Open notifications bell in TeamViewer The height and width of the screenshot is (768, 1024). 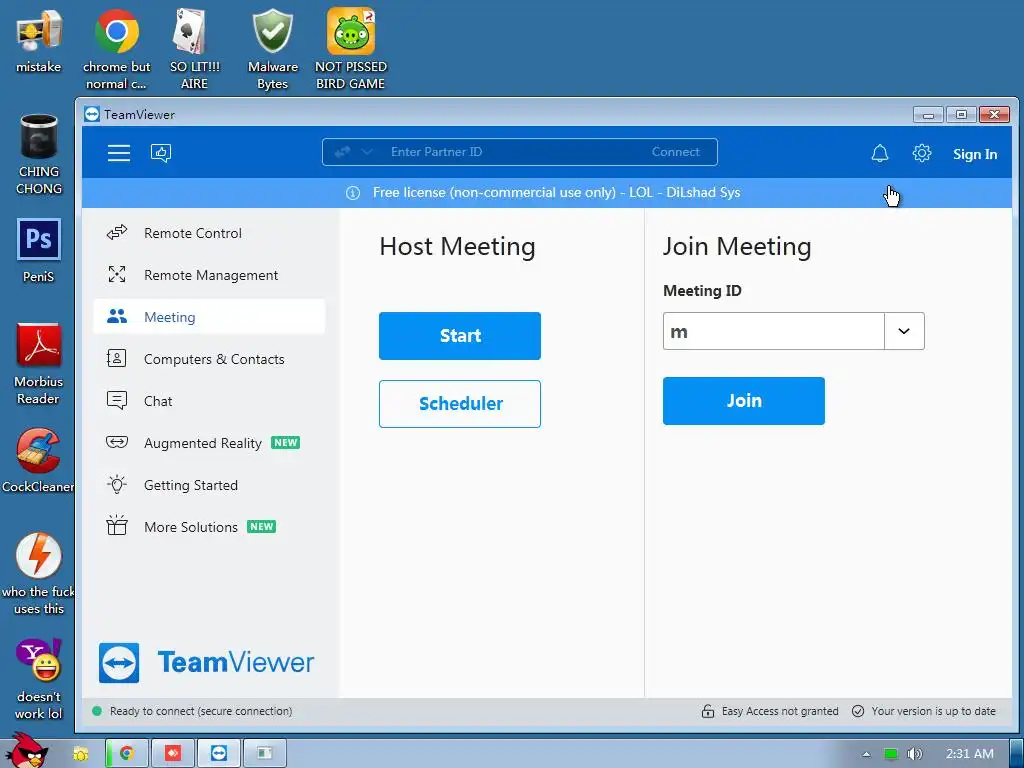pyautogui.click(x=880, y=153)
